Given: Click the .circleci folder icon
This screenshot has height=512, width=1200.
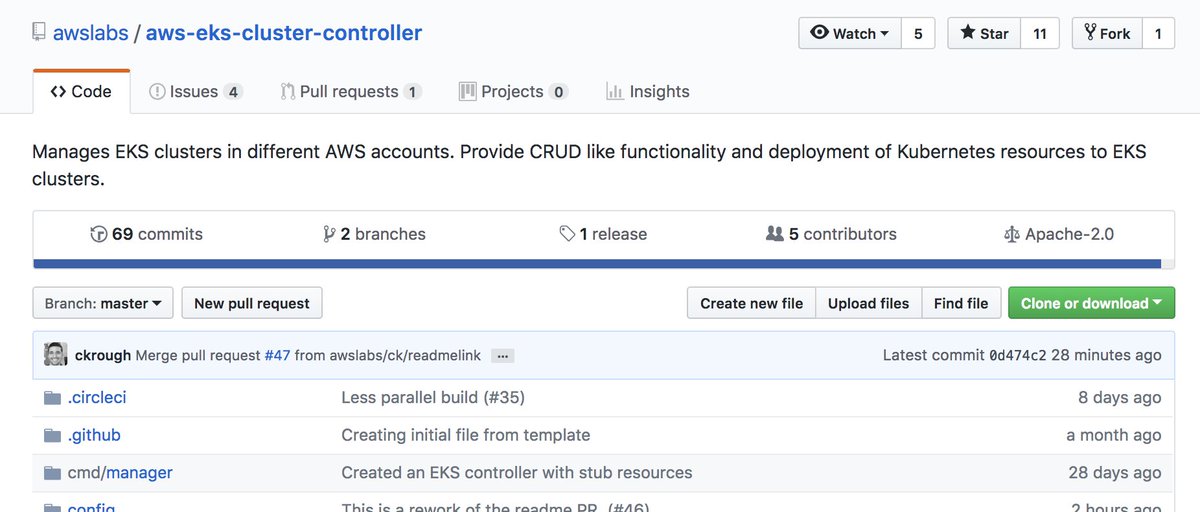Looking at the screenshot, I should pyautogui.click(x=53, y=398).
